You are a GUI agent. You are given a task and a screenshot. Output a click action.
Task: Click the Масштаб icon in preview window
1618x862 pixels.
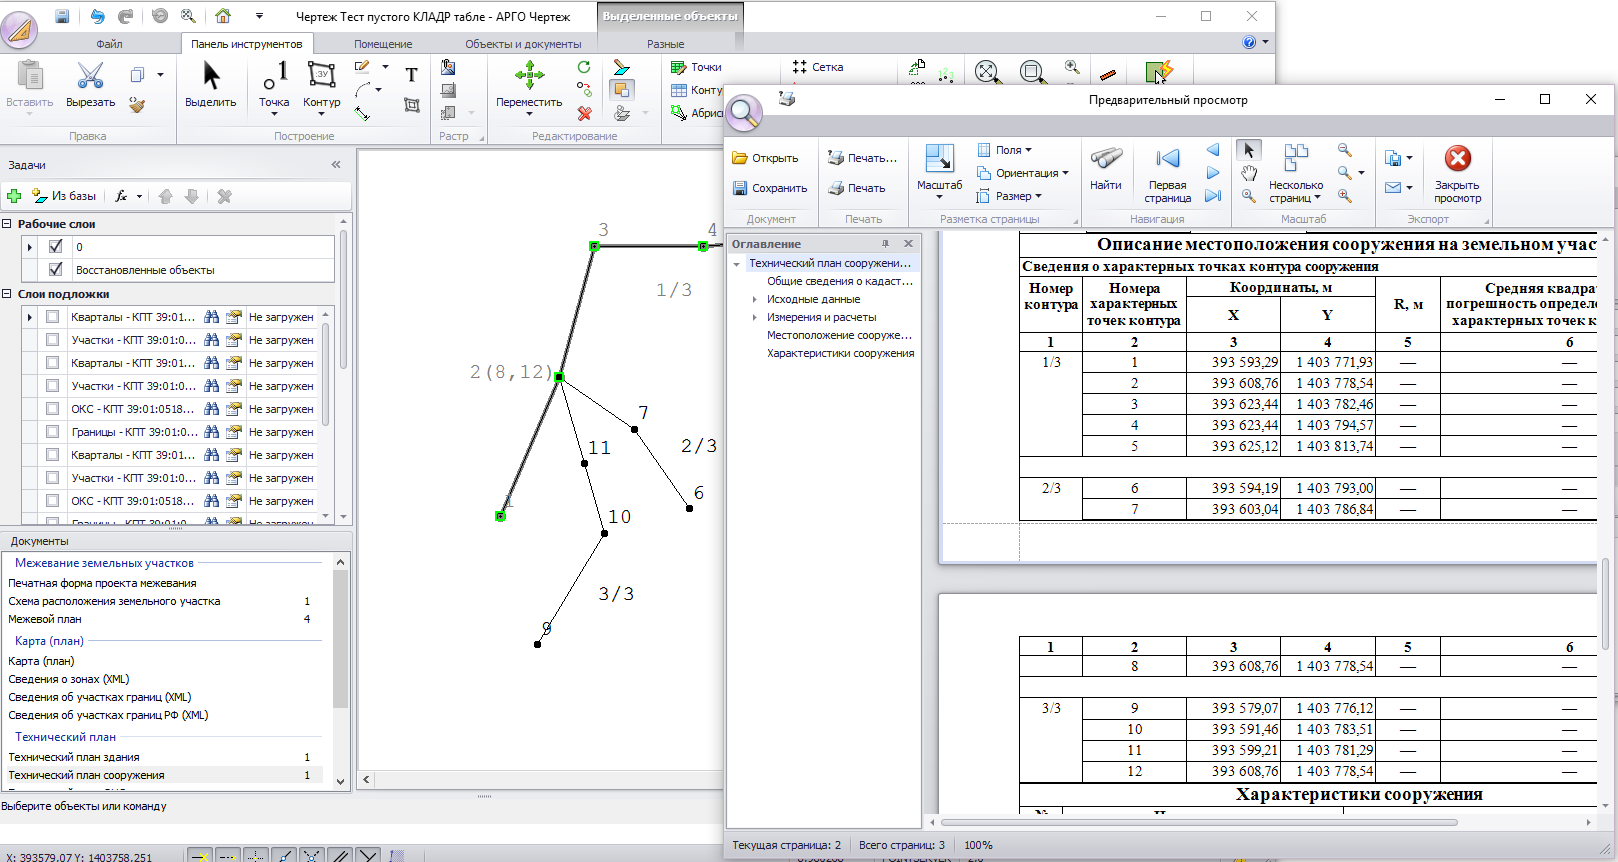(939, 170)
